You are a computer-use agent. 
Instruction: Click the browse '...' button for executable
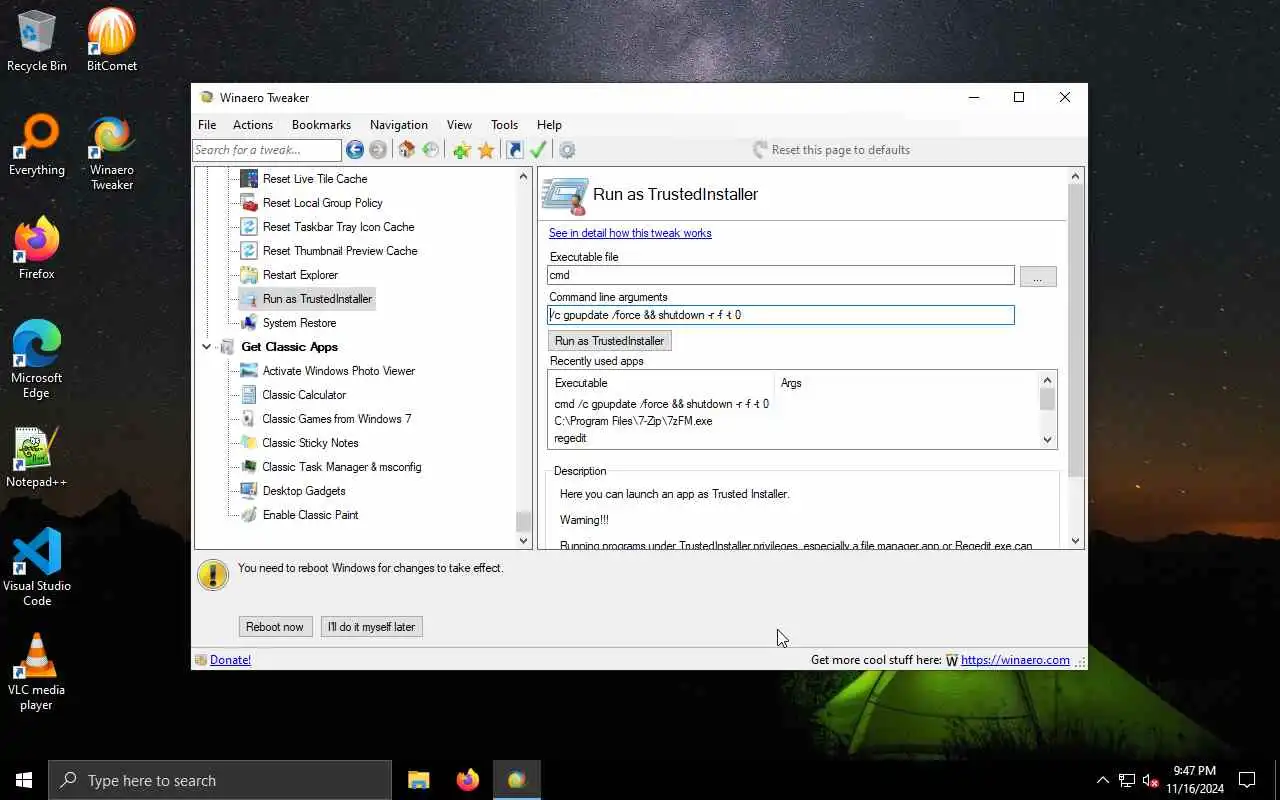(1037, 277)
